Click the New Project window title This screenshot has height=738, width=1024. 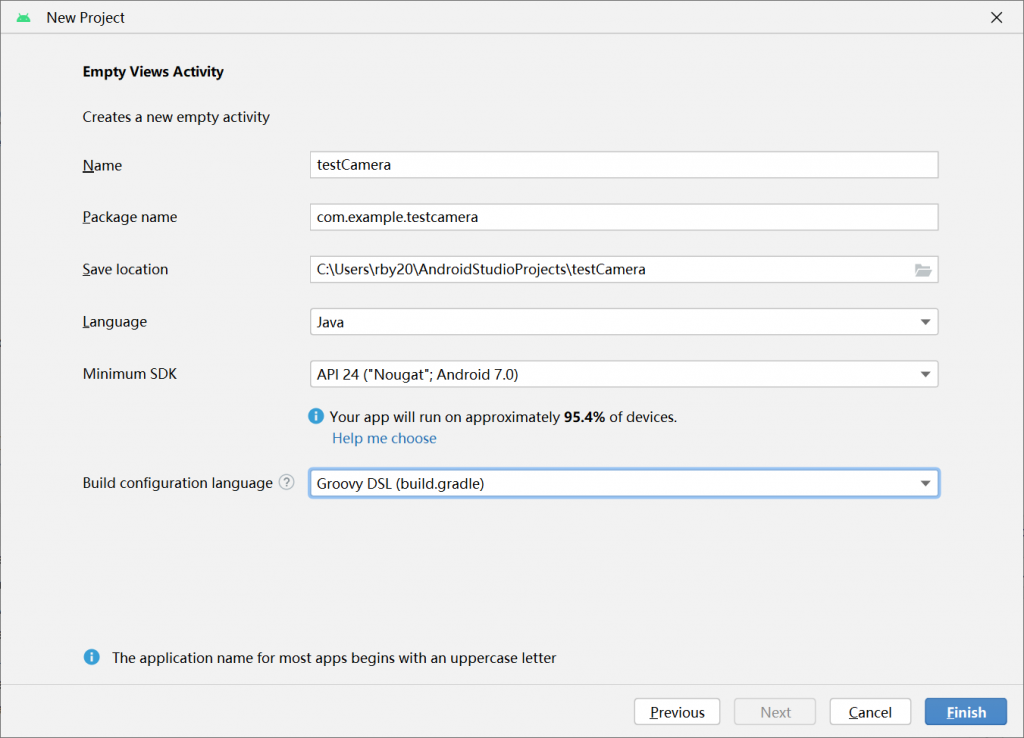[x=85, y=18]
